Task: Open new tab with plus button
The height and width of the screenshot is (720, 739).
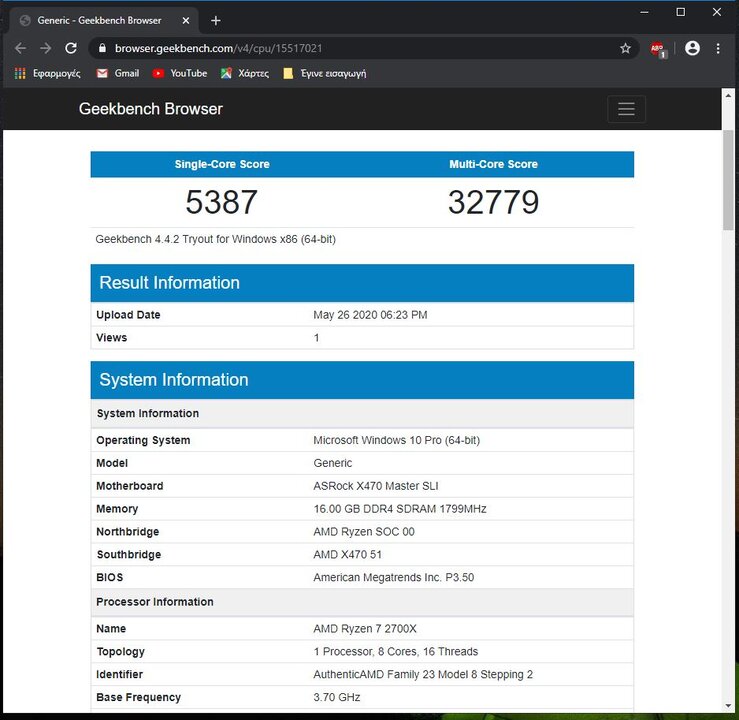Action: click(216, 21)
